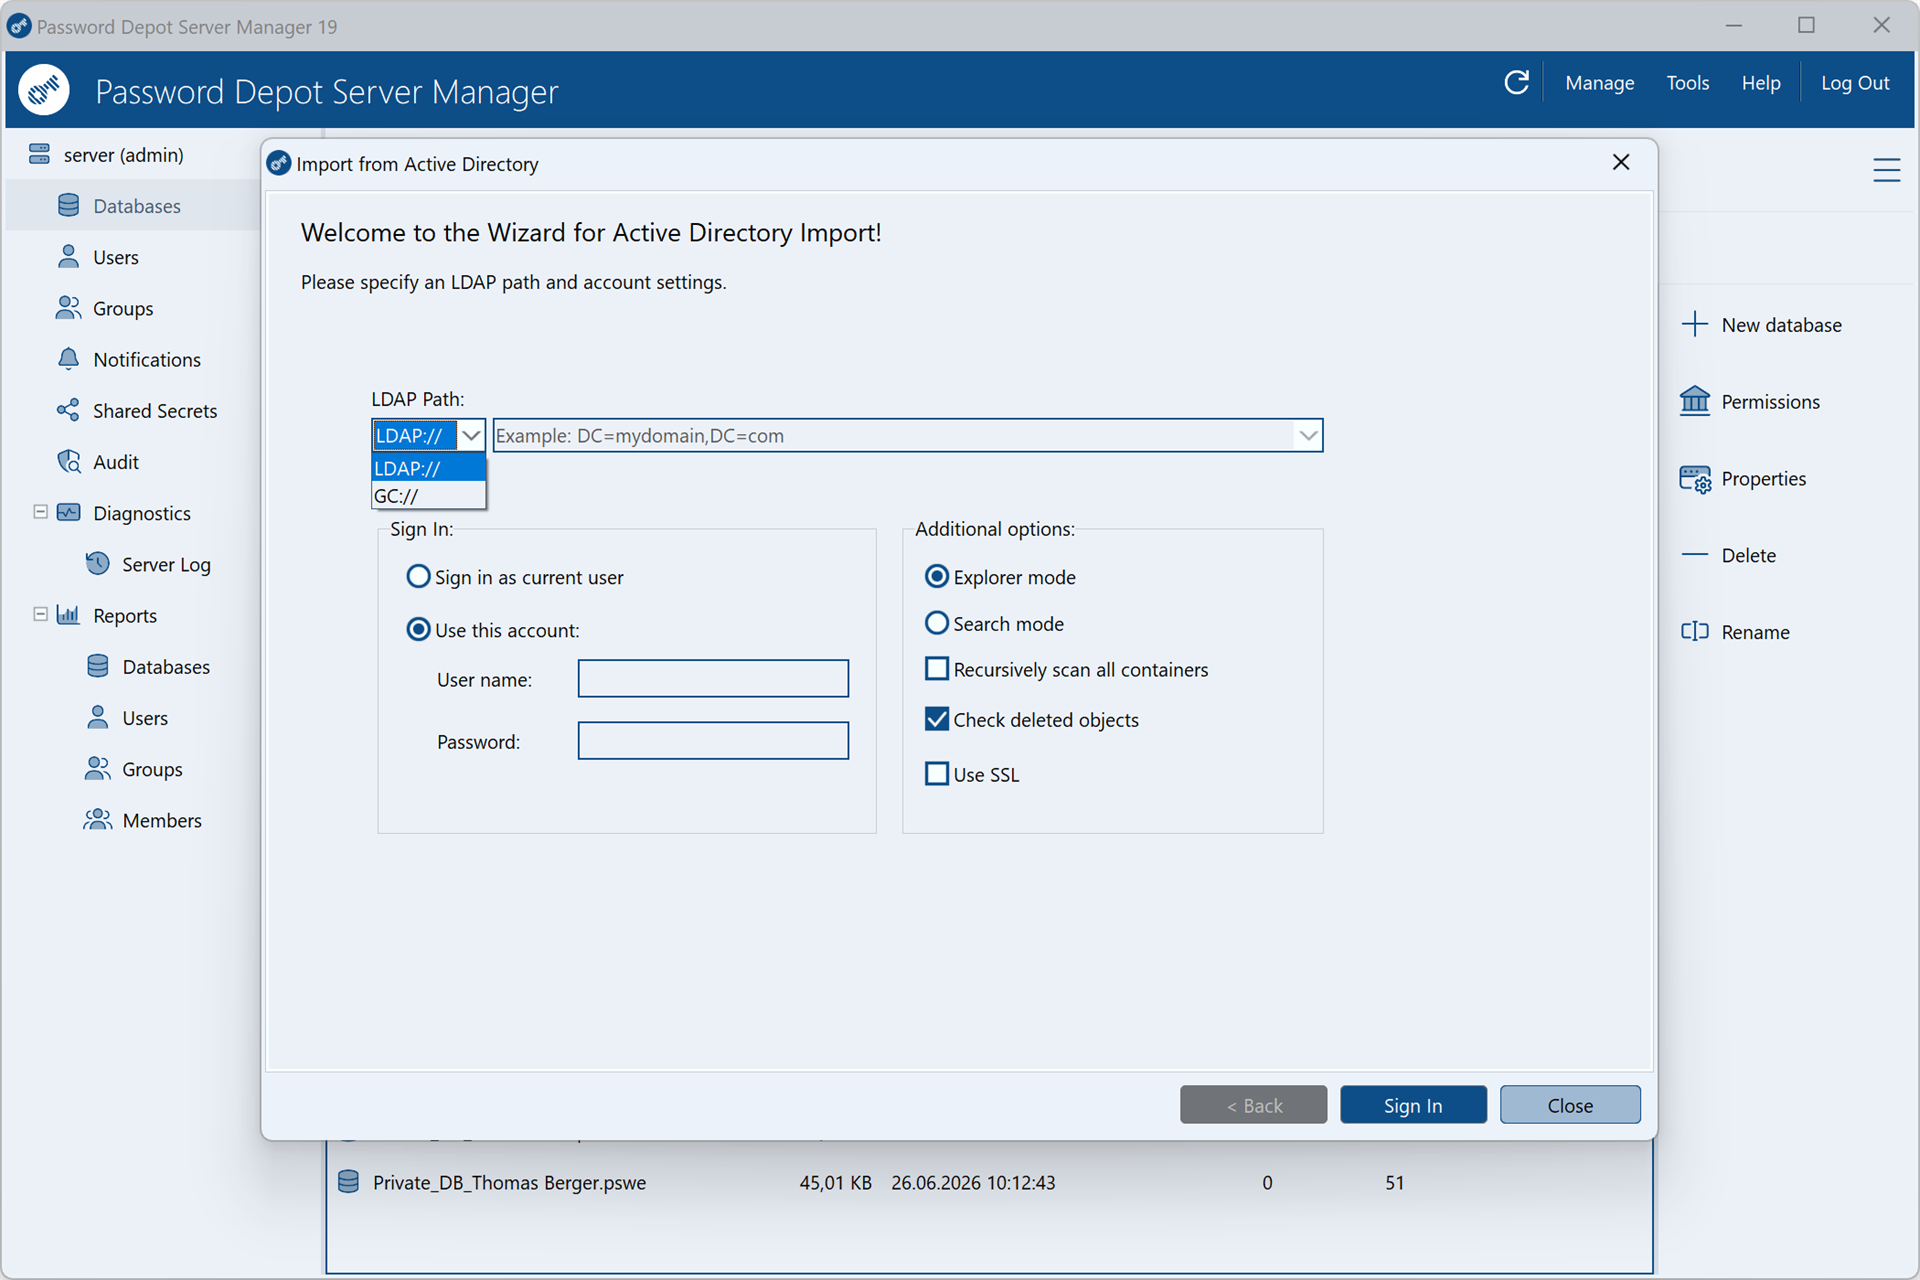Select the Private_DB_Thomas Berger.pswe row
Viewport: 1920px width, 1280px height.
[989, 1182]
